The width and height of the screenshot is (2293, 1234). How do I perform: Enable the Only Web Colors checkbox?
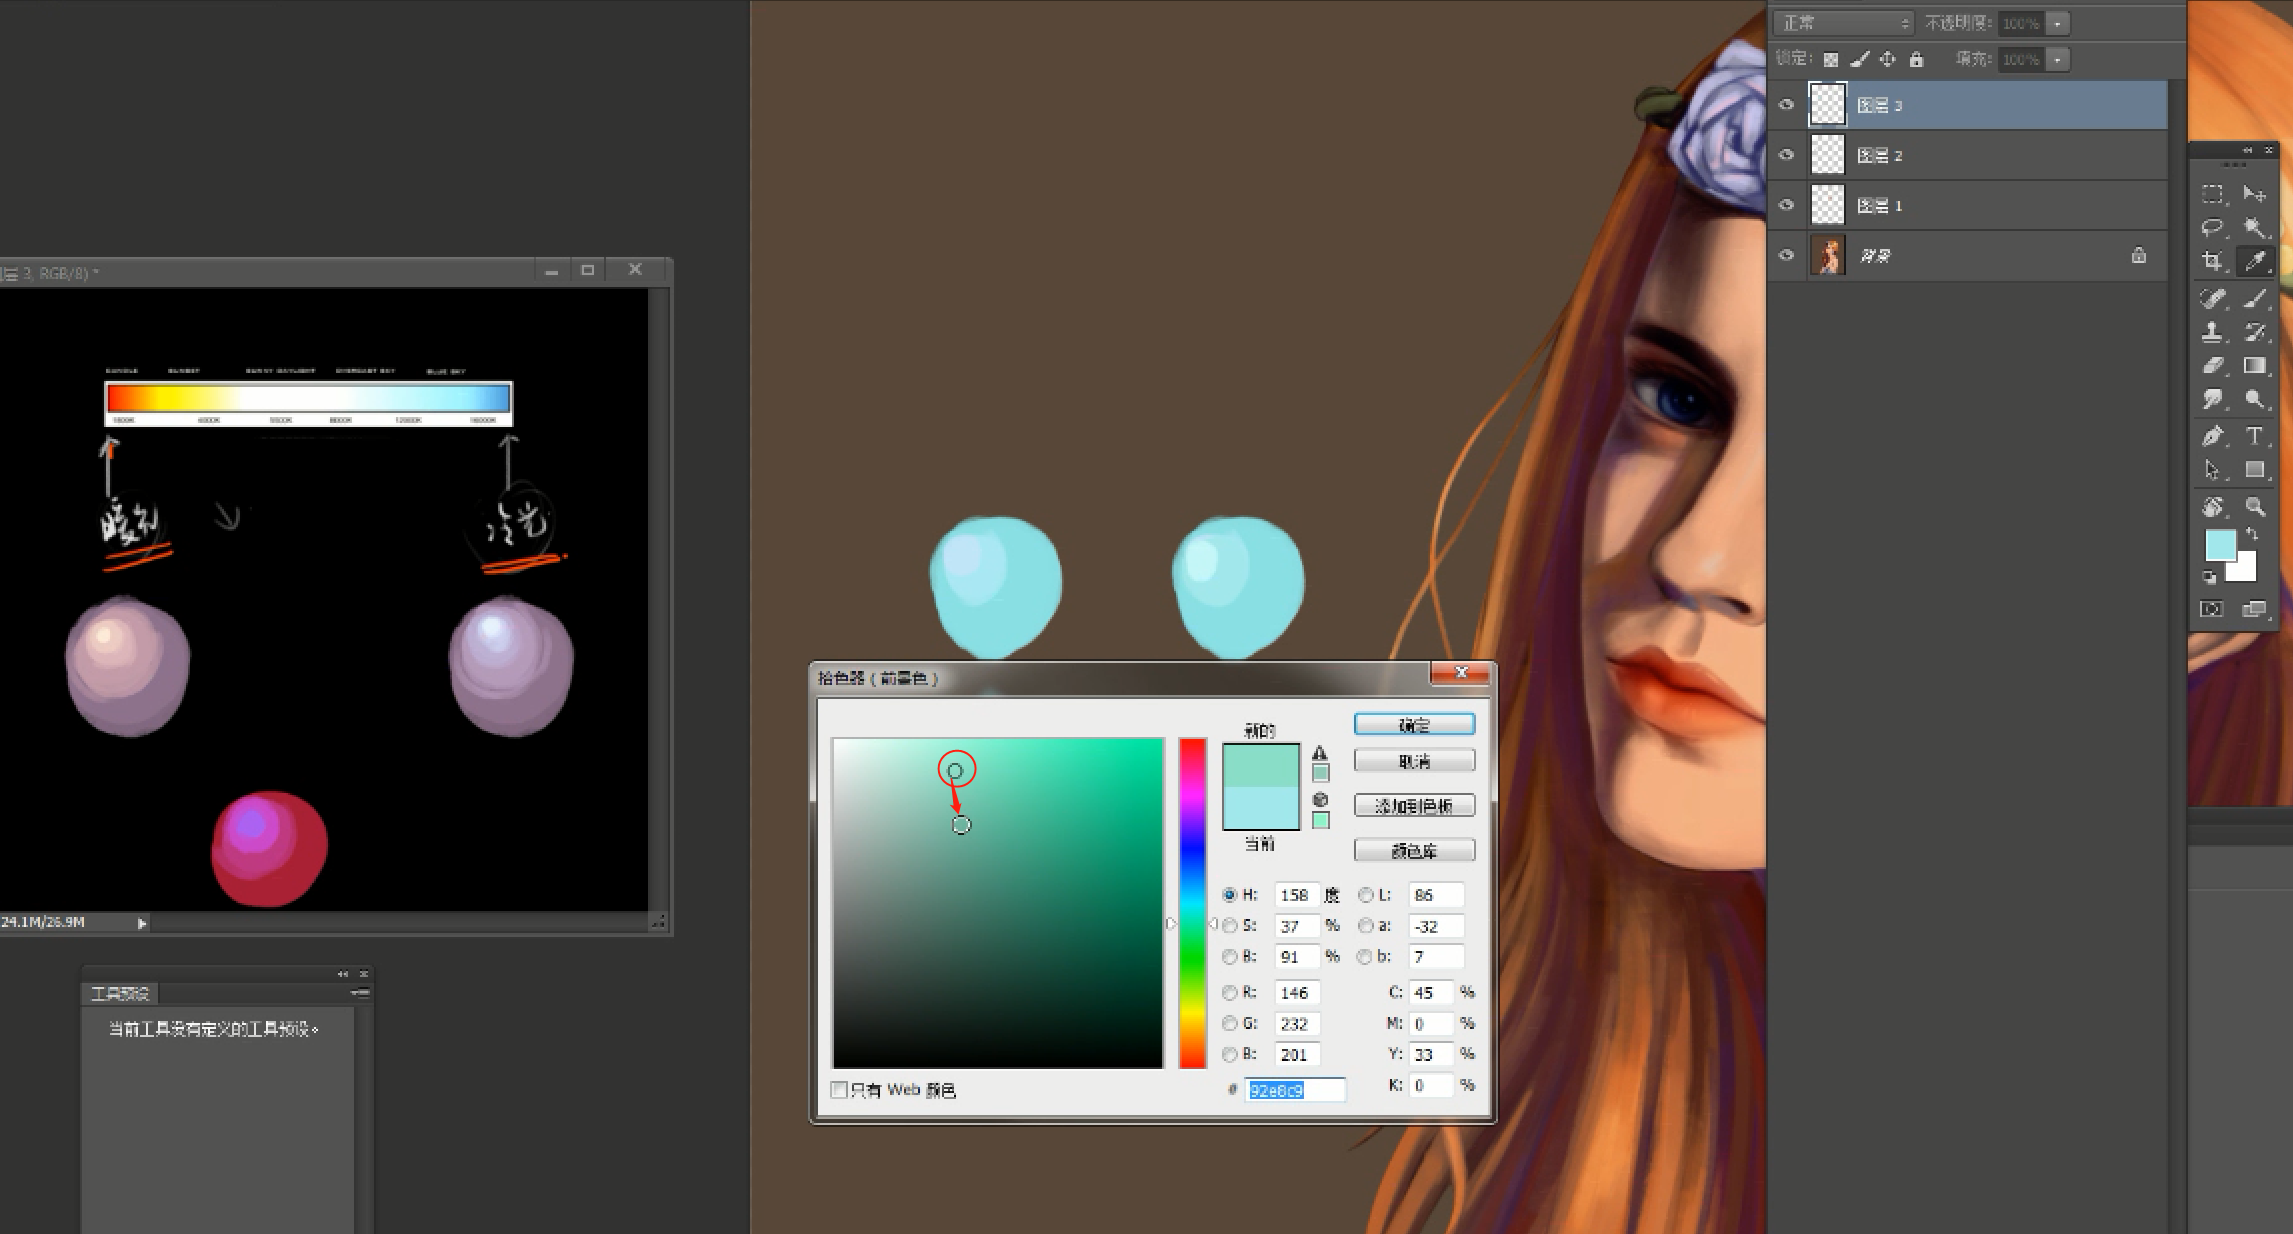(x=839, y=1090)
